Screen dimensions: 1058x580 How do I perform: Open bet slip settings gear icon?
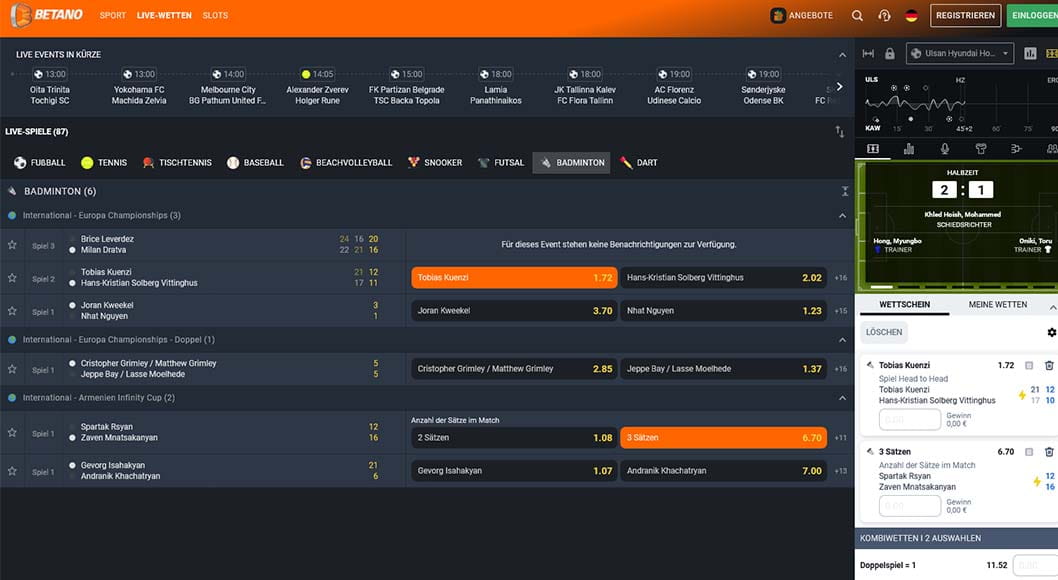coord(1051,332)
